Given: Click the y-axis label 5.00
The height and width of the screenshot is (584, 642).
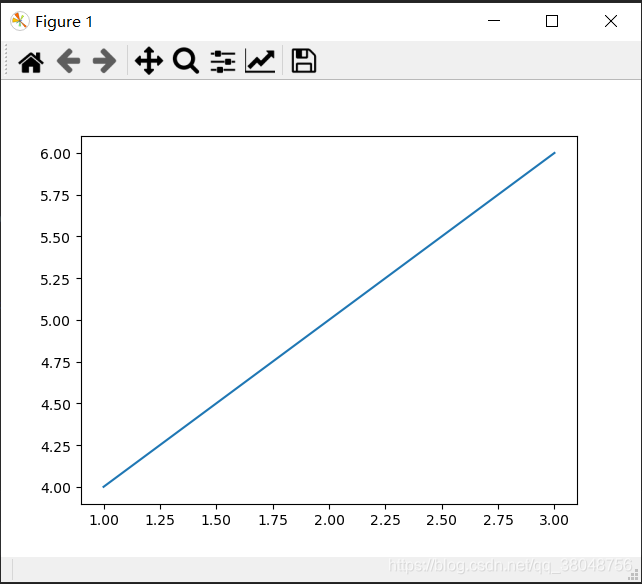Looking at the screenshot, I should pyautogui.click(x=55, y=321).
